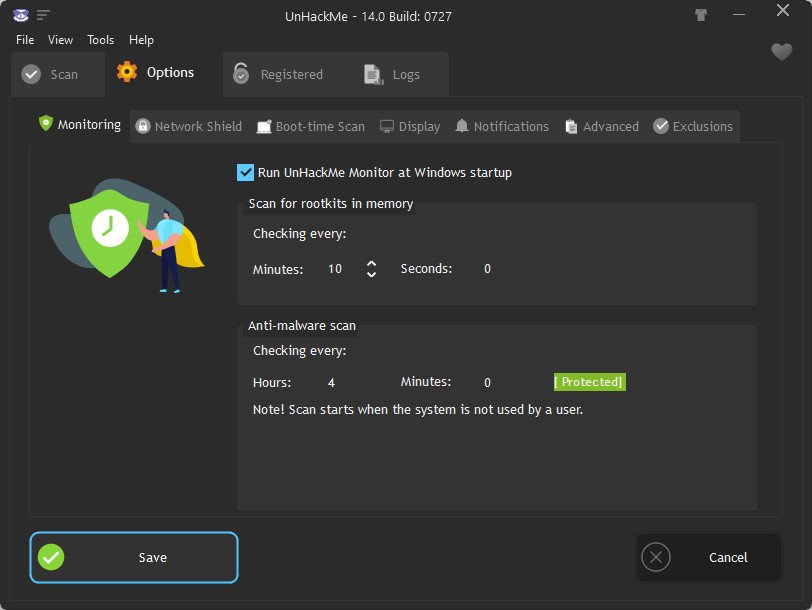Click the Save button

click(134, 558)
